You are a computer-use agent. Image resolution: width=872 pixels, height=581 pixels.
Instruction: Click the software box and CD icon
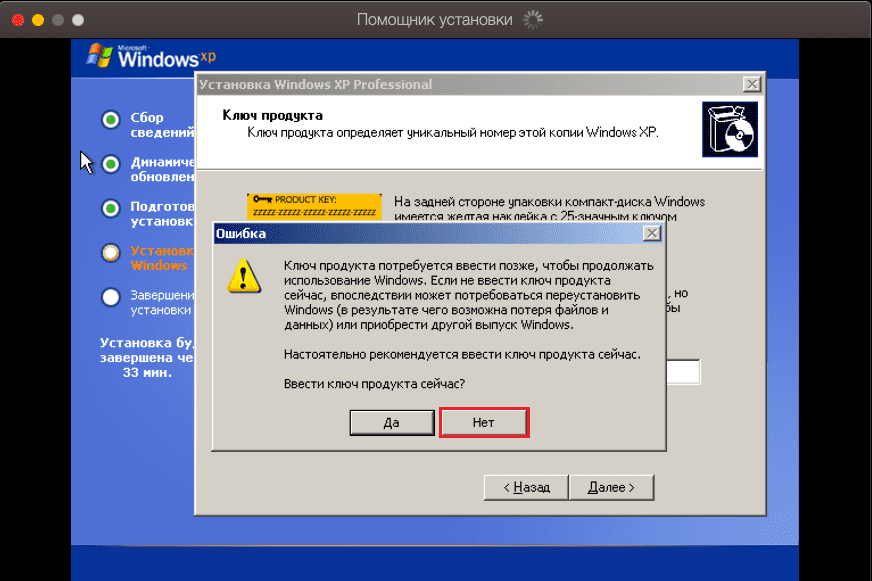click(730, 129)
